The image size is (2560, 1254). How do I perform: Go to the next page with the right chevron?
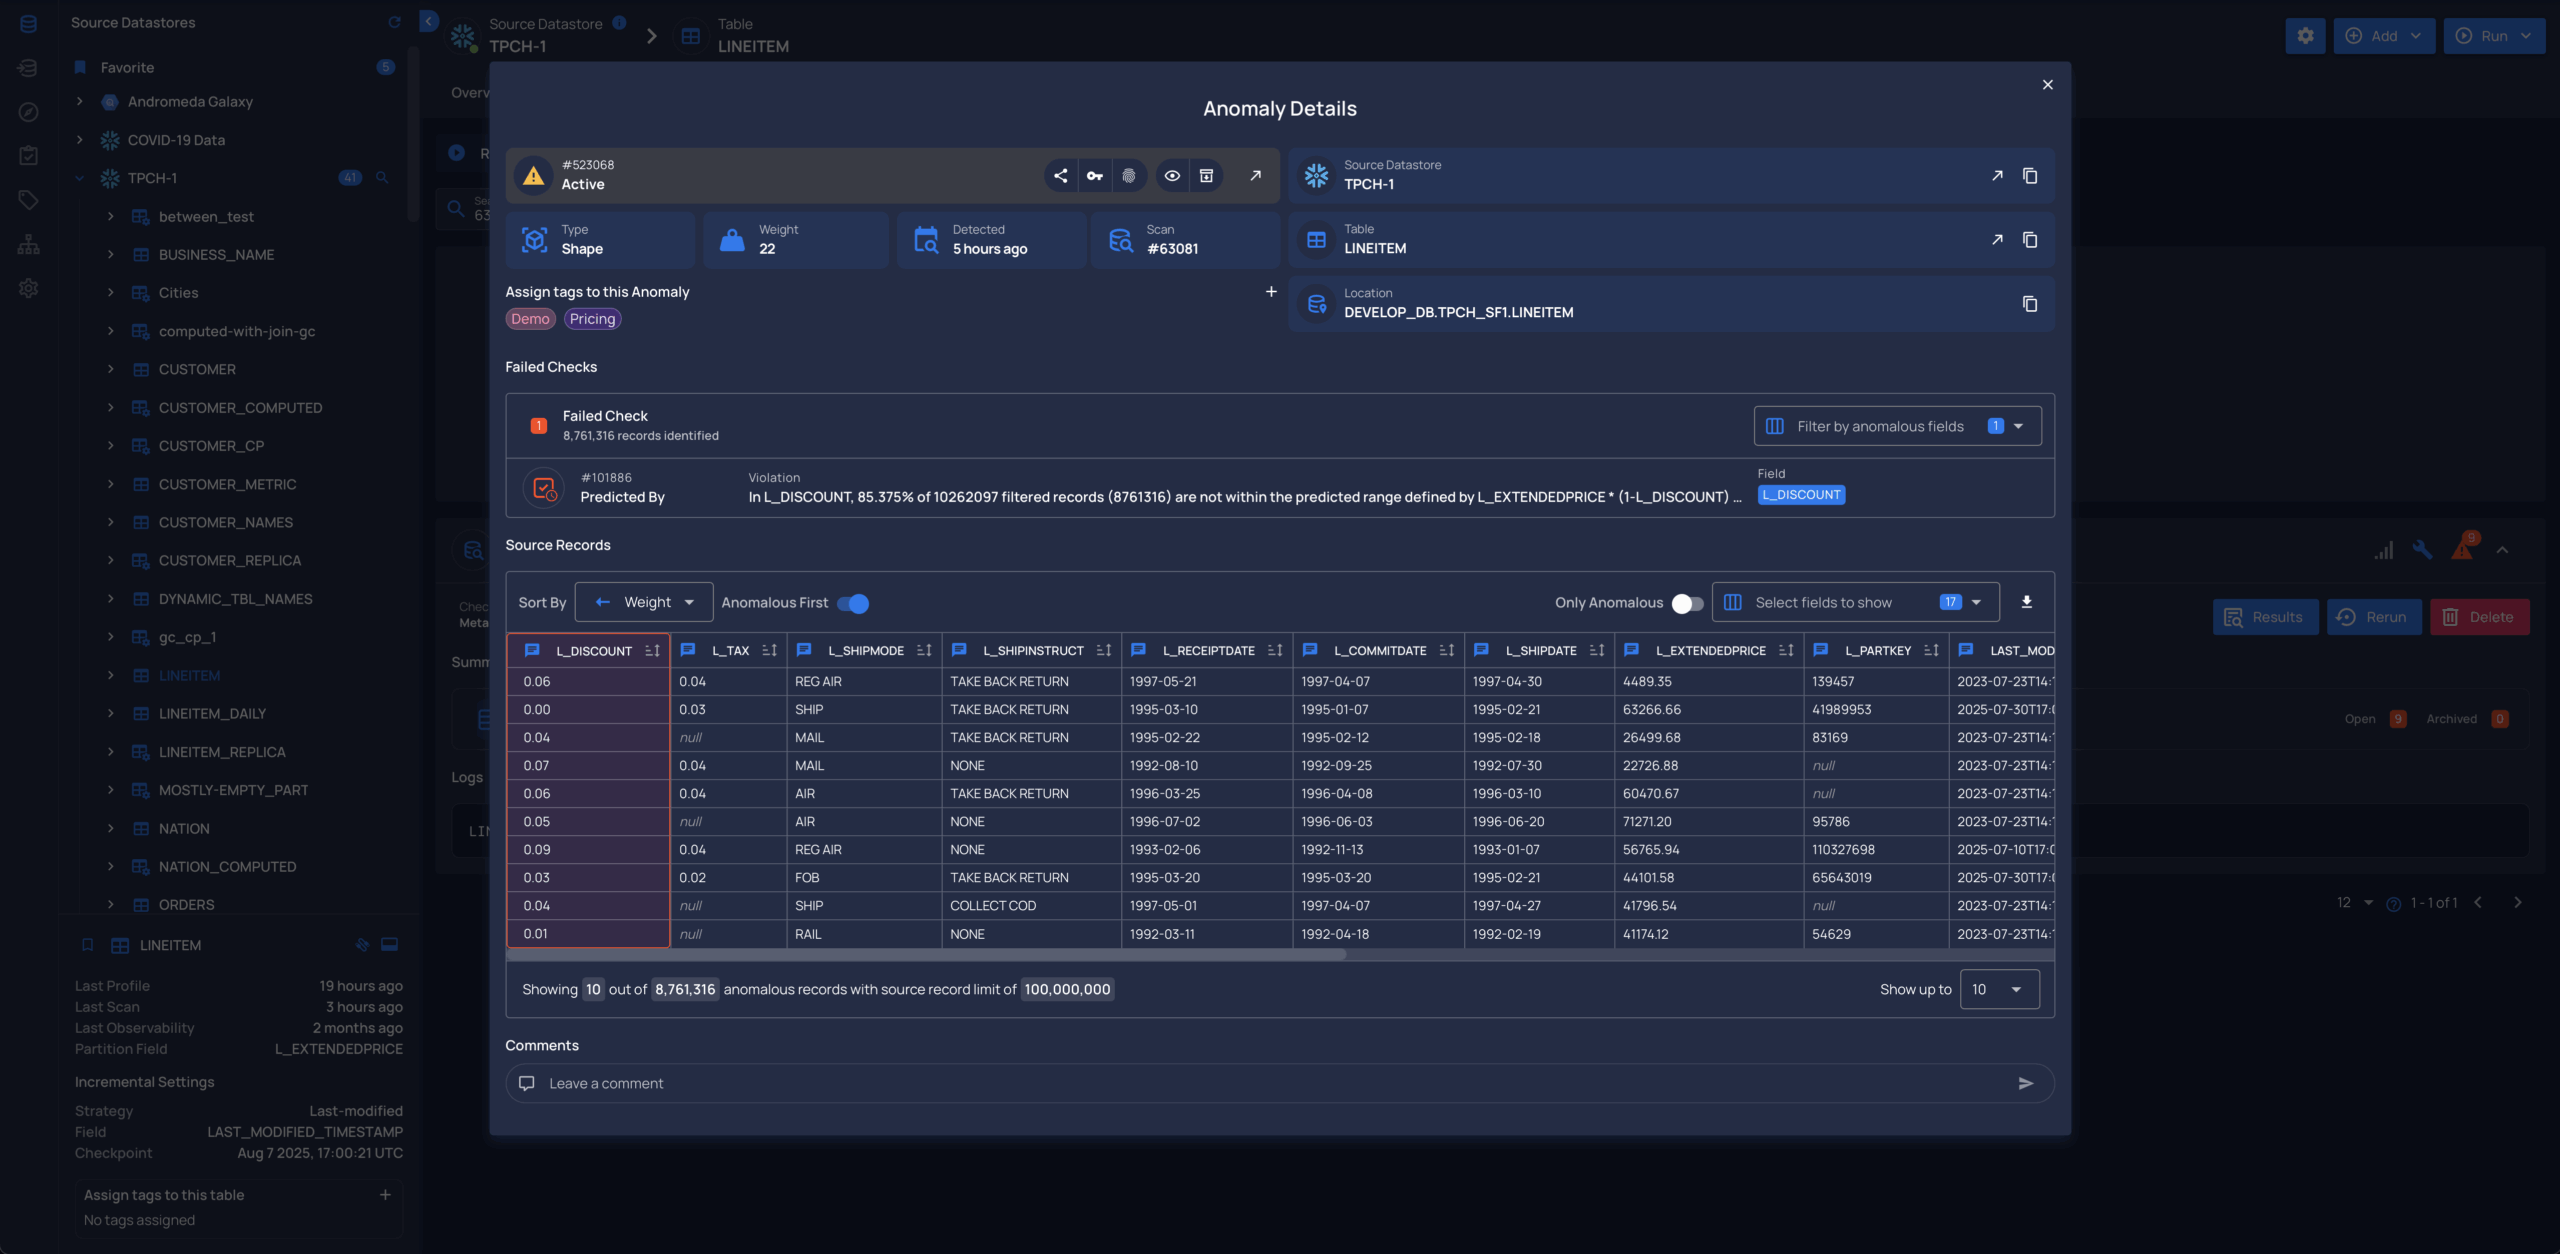[x=2517, y=902]
